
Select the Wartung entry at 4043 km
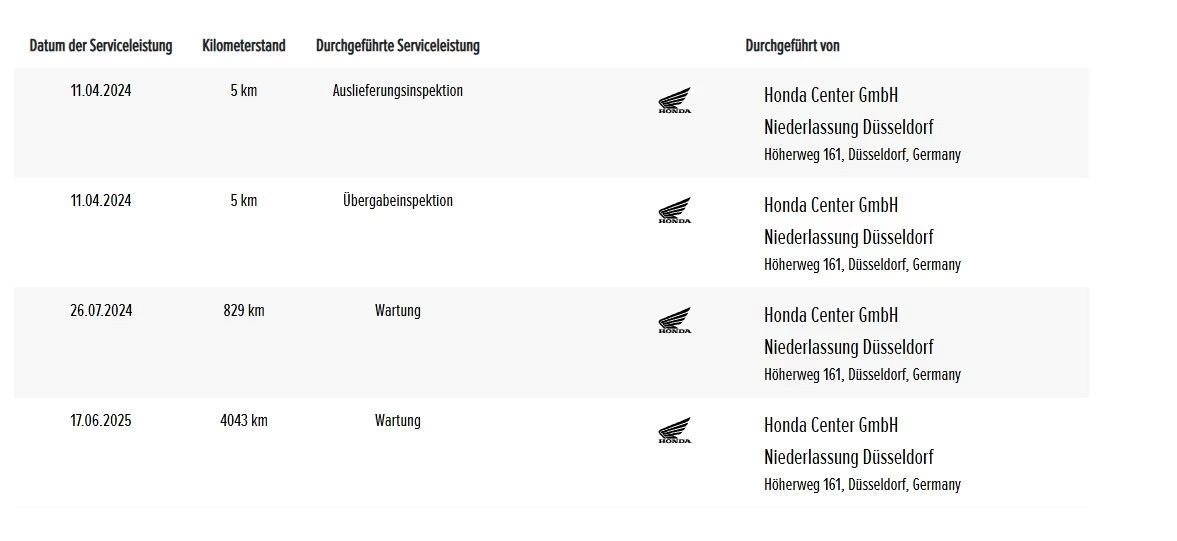397,421
